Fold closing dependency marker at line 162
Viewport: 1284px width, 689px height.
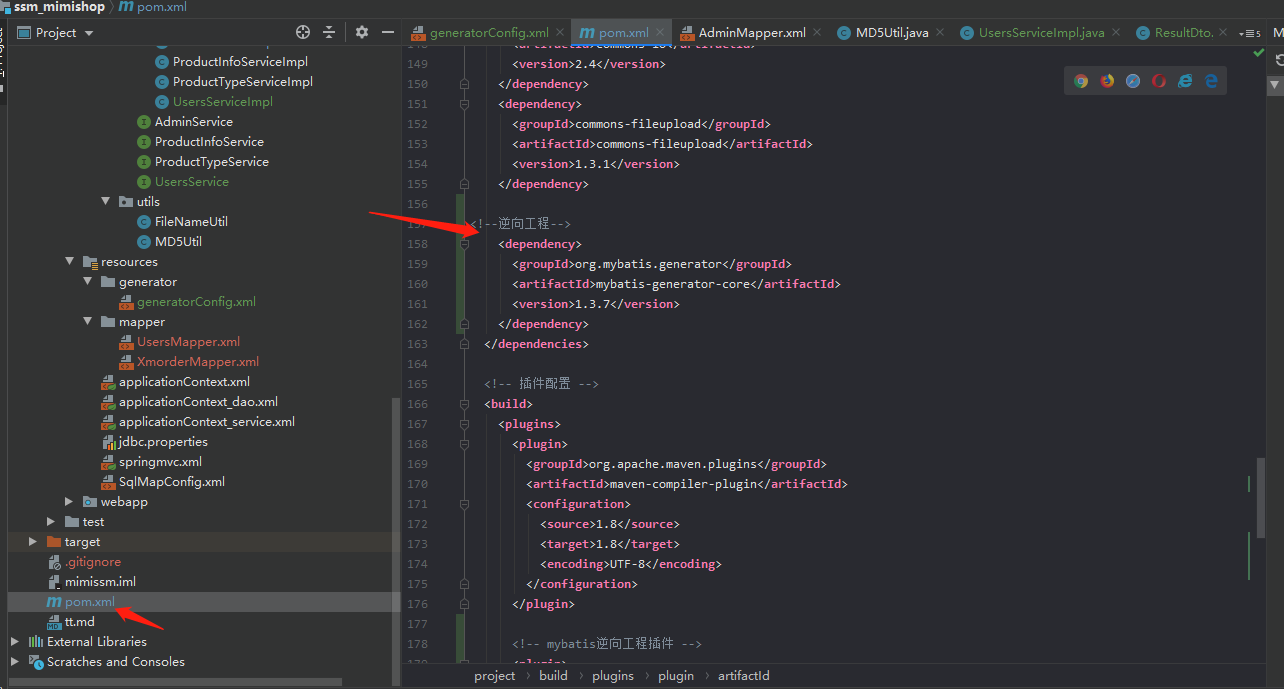coord(465,324)
